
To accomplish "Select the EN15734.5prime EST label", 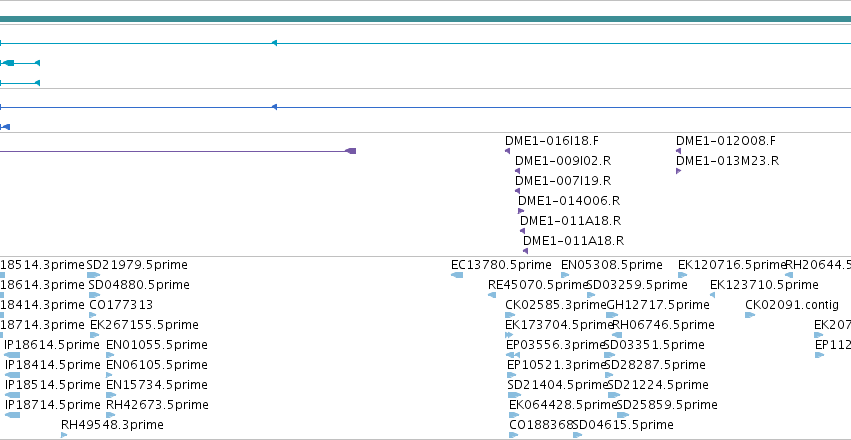I will coord(157,385).
